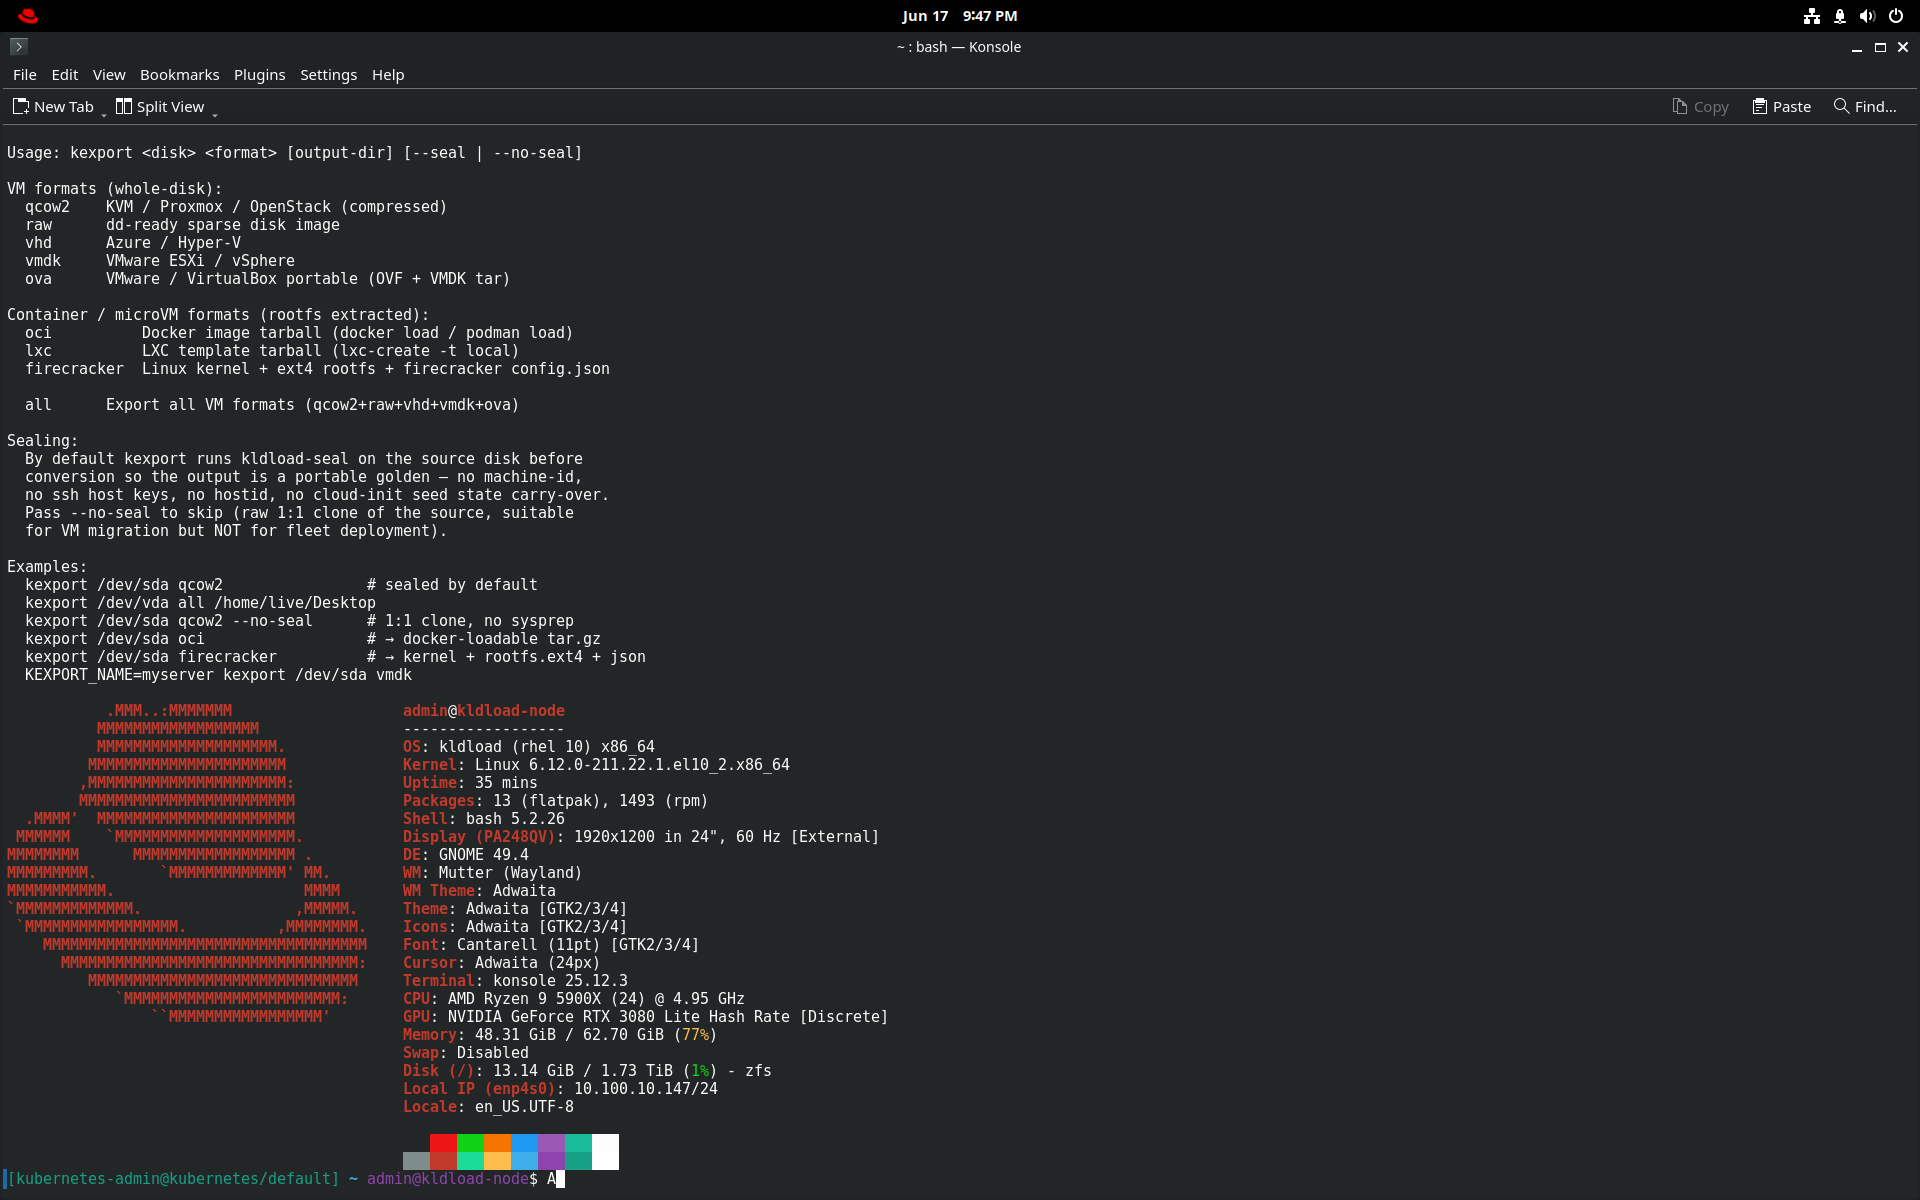Open the power menu icon
The height and width of the screenshot is (1200, 1920).
tap(1895, 16)
